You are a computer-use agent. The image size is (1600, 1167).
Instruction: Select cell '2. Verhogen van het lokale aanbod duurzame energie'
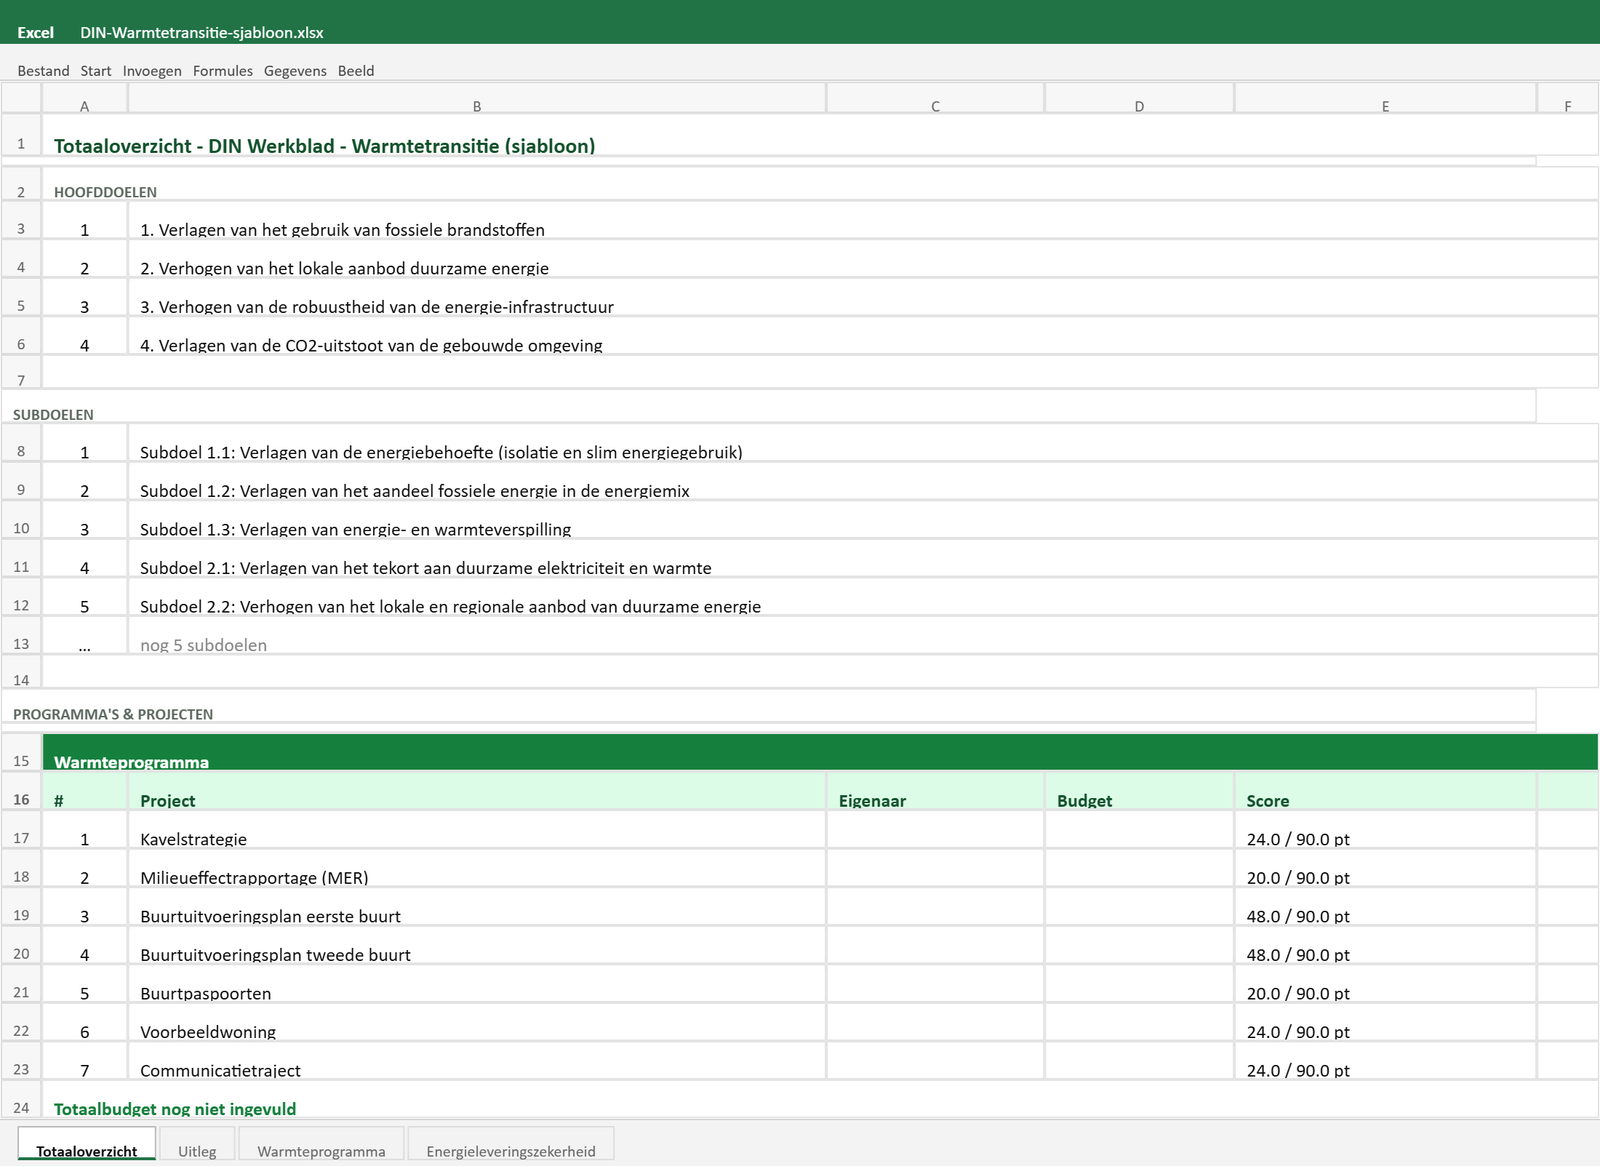coord(863,259)
